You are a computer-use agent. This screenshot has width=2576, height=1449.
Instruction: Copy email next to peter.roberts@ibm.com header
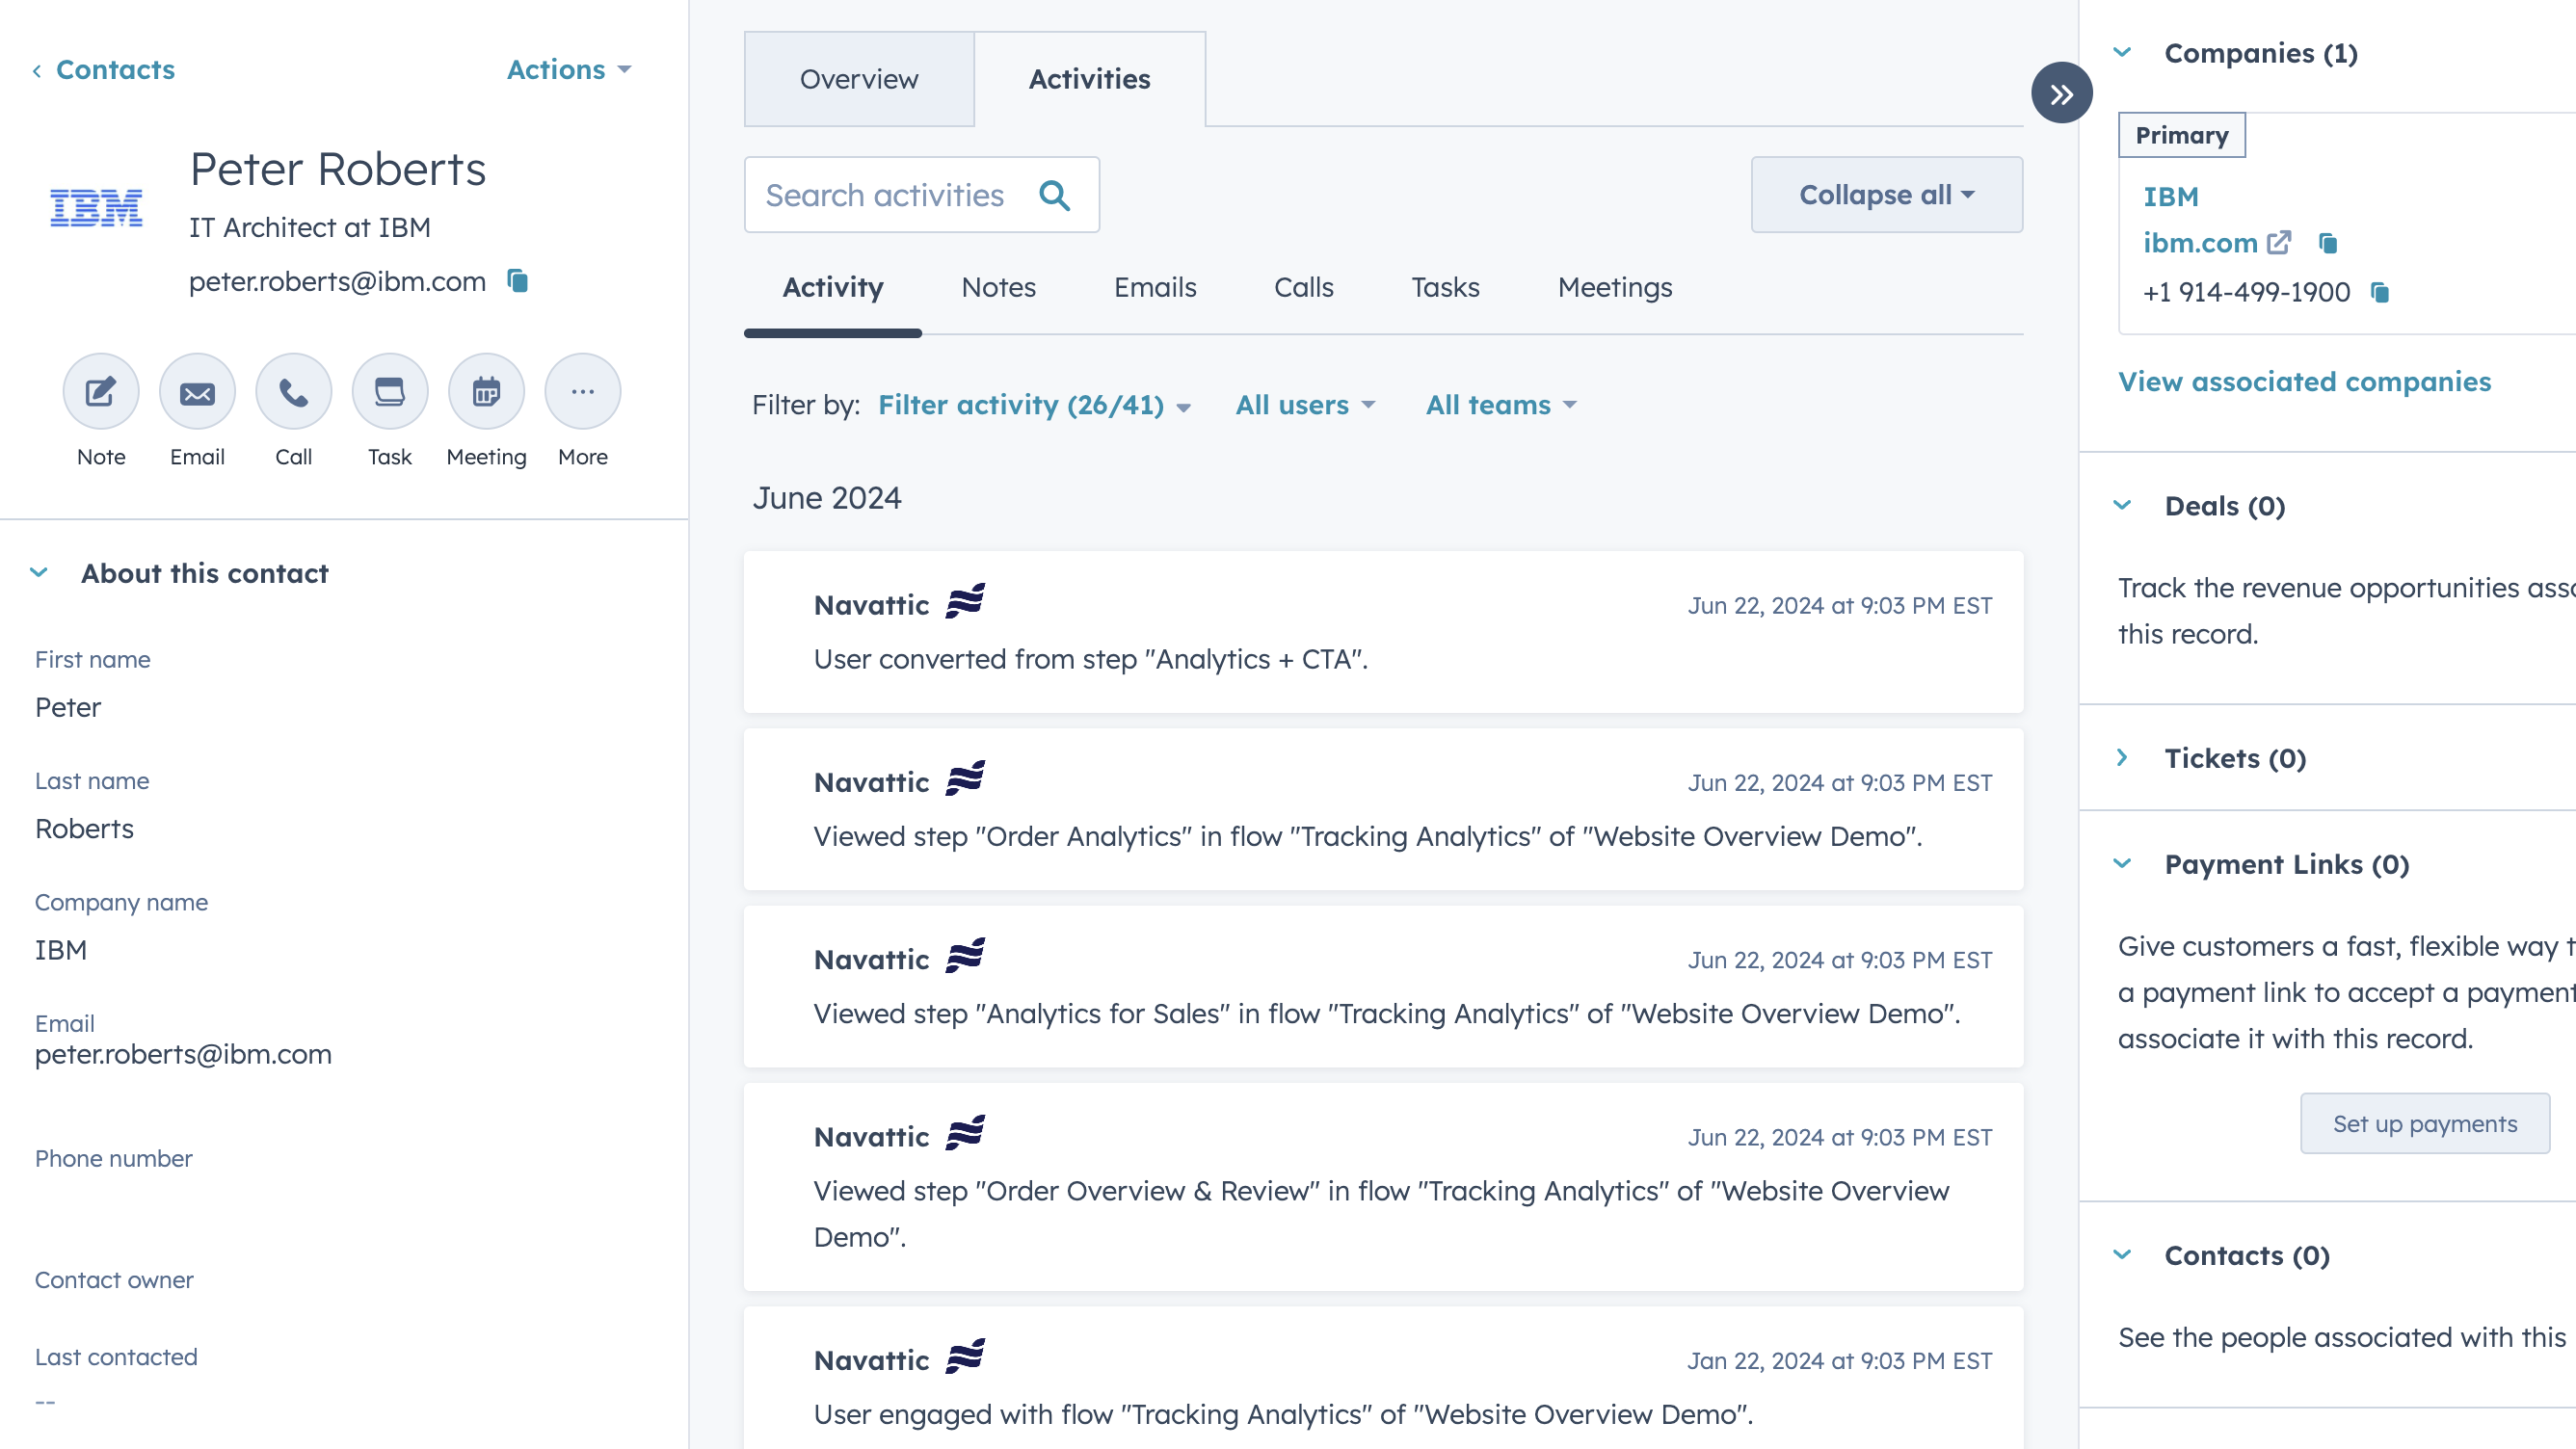(518, 281)
